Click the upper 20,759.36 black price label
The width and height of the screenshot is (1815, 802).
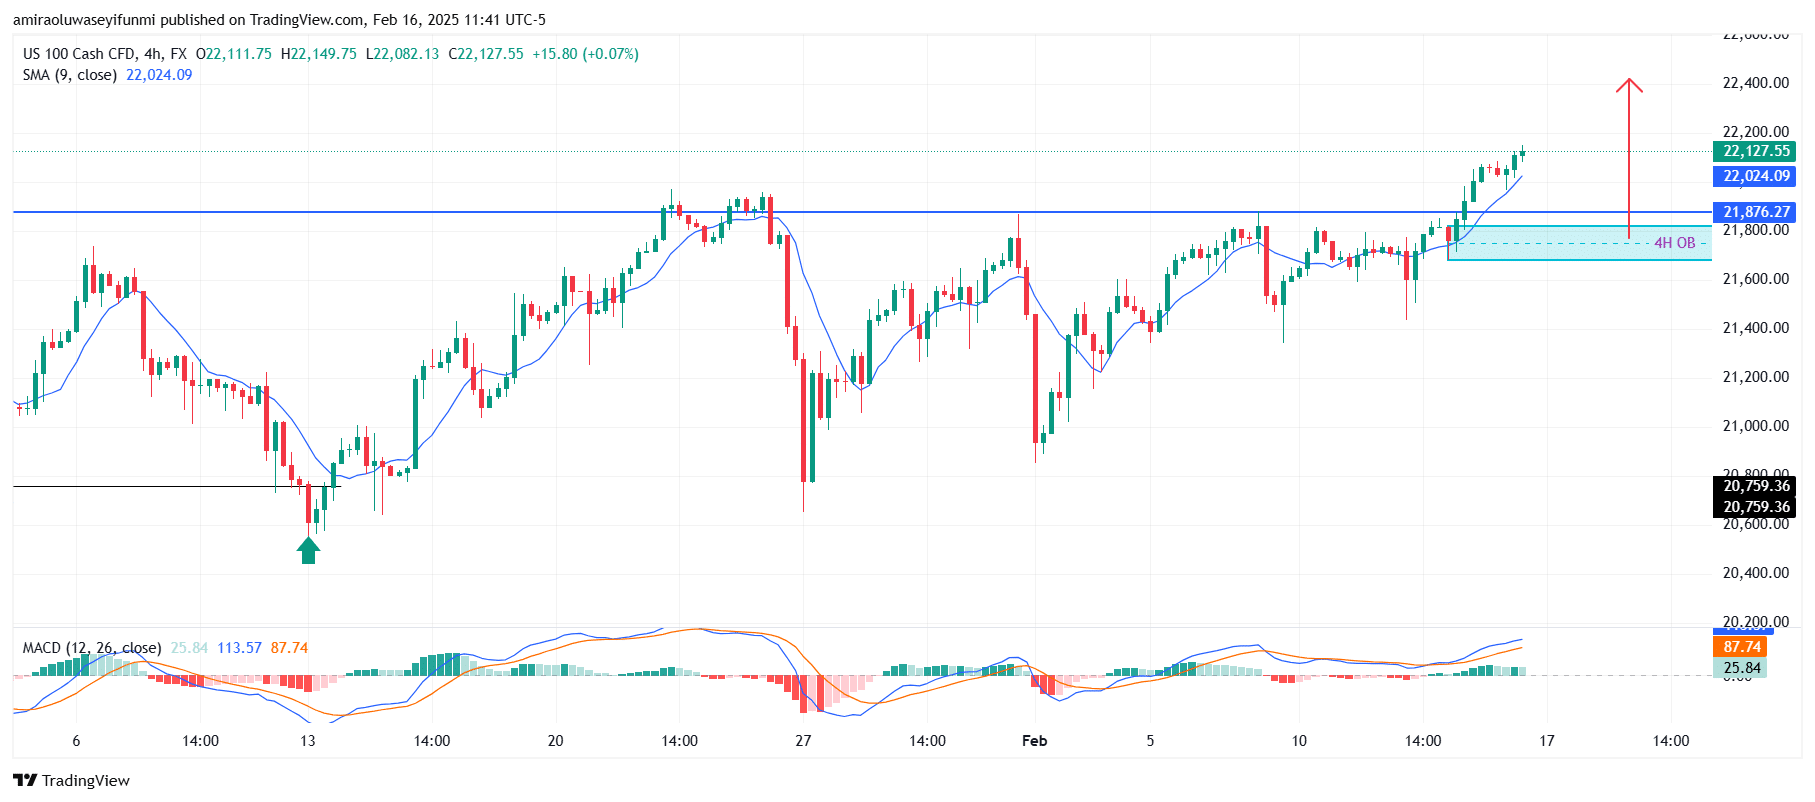tap(1756, 486)
